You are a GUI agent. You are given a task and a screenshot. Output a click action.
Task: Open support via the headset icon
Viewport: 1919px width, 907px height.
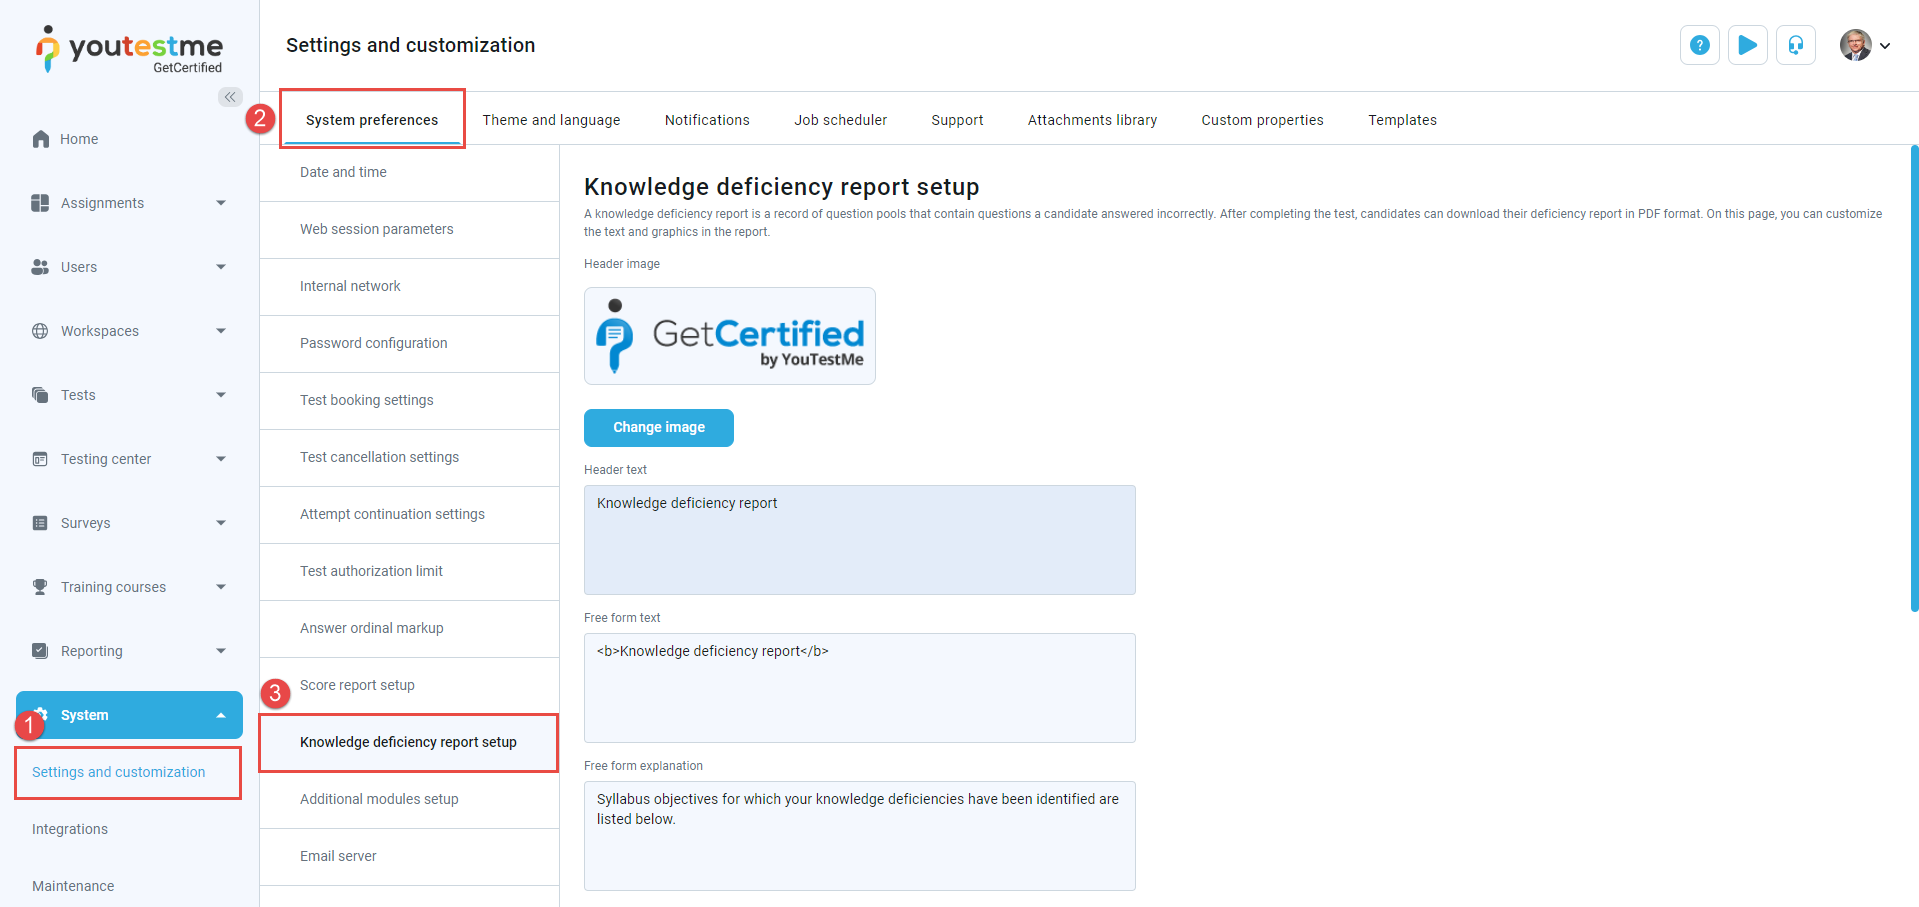tap(1795, 45)
